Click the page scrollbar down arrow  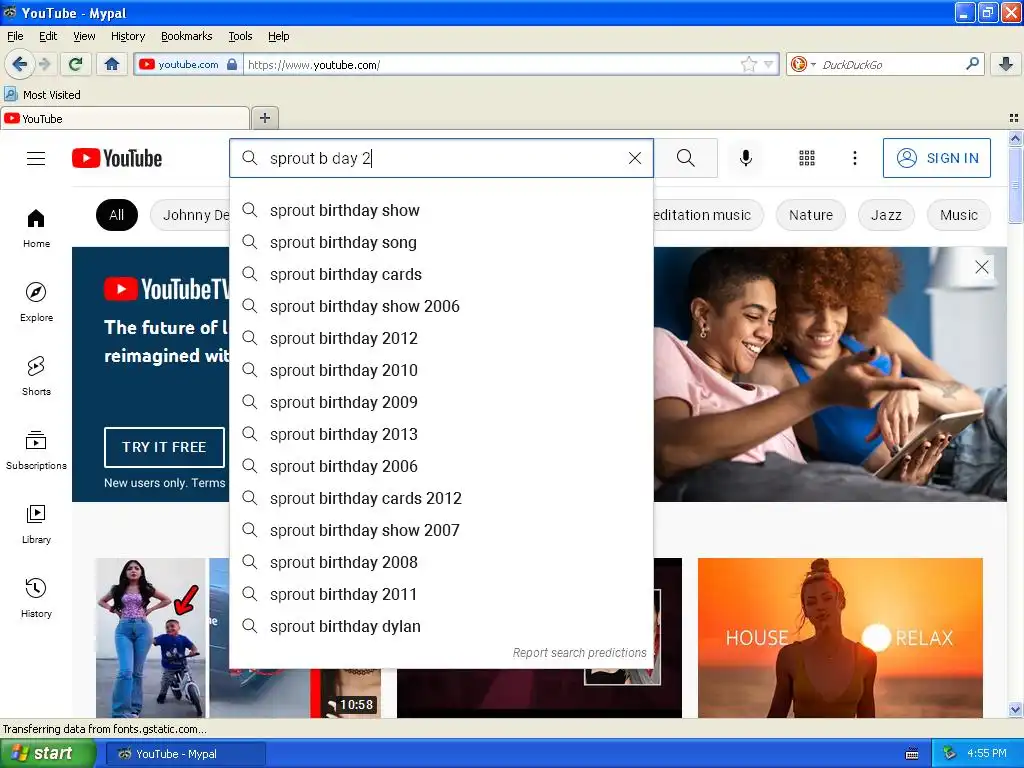point(1015,709)
